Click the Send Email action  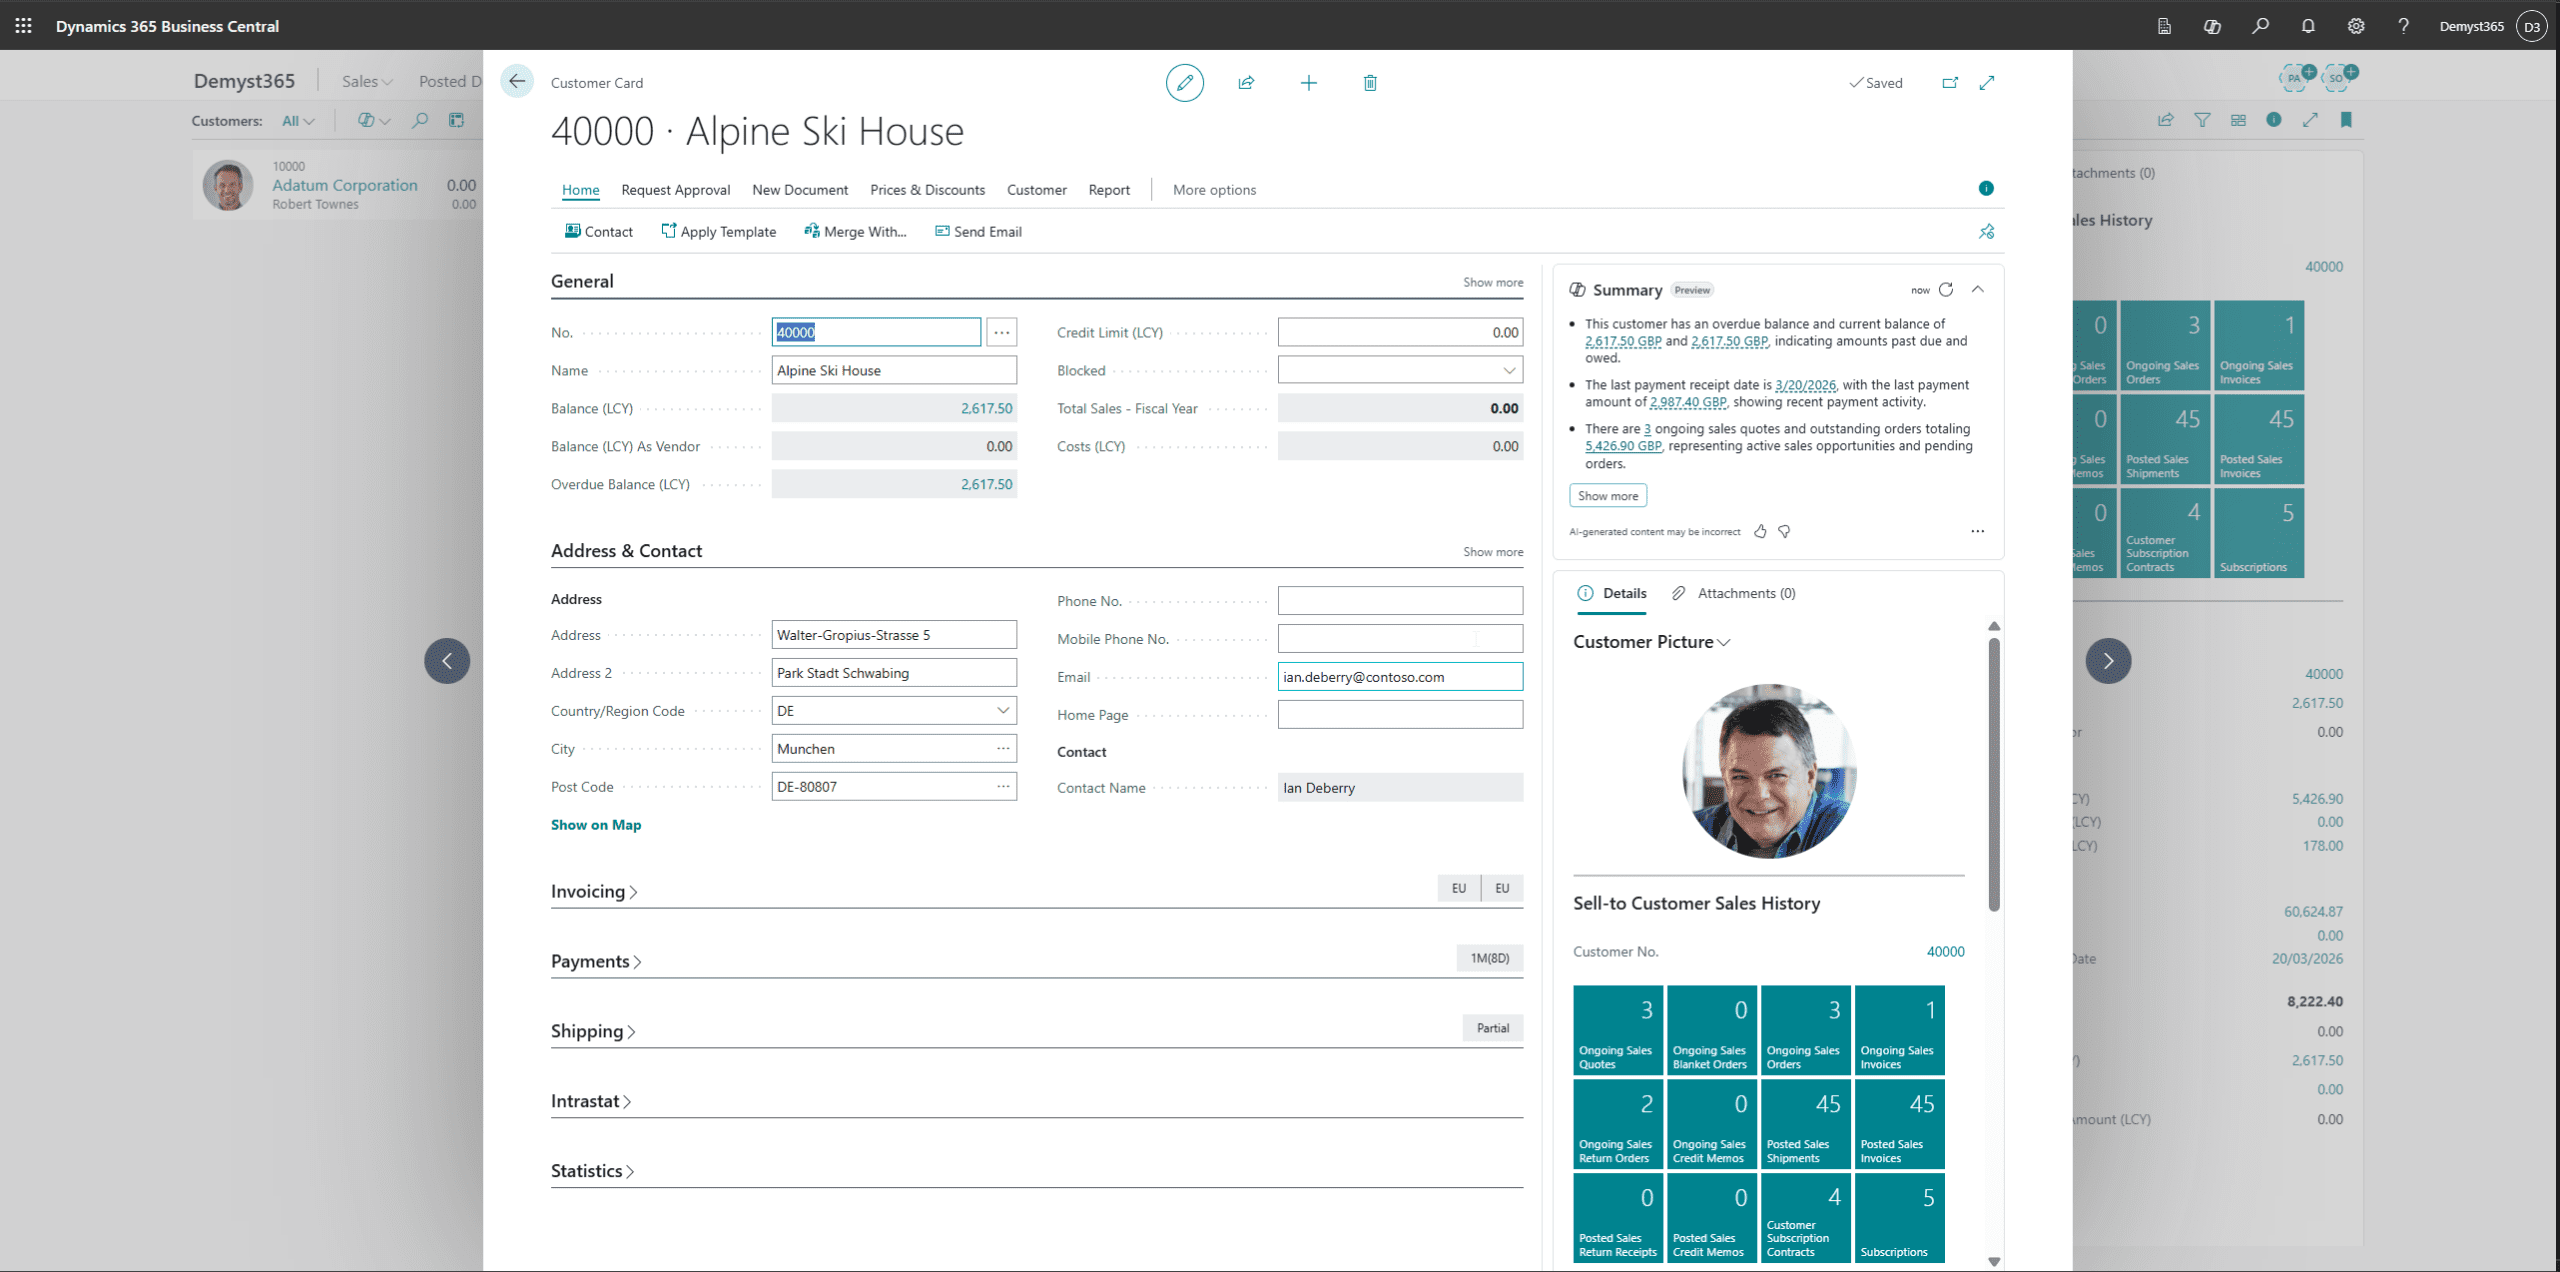(x=978, y=232)
